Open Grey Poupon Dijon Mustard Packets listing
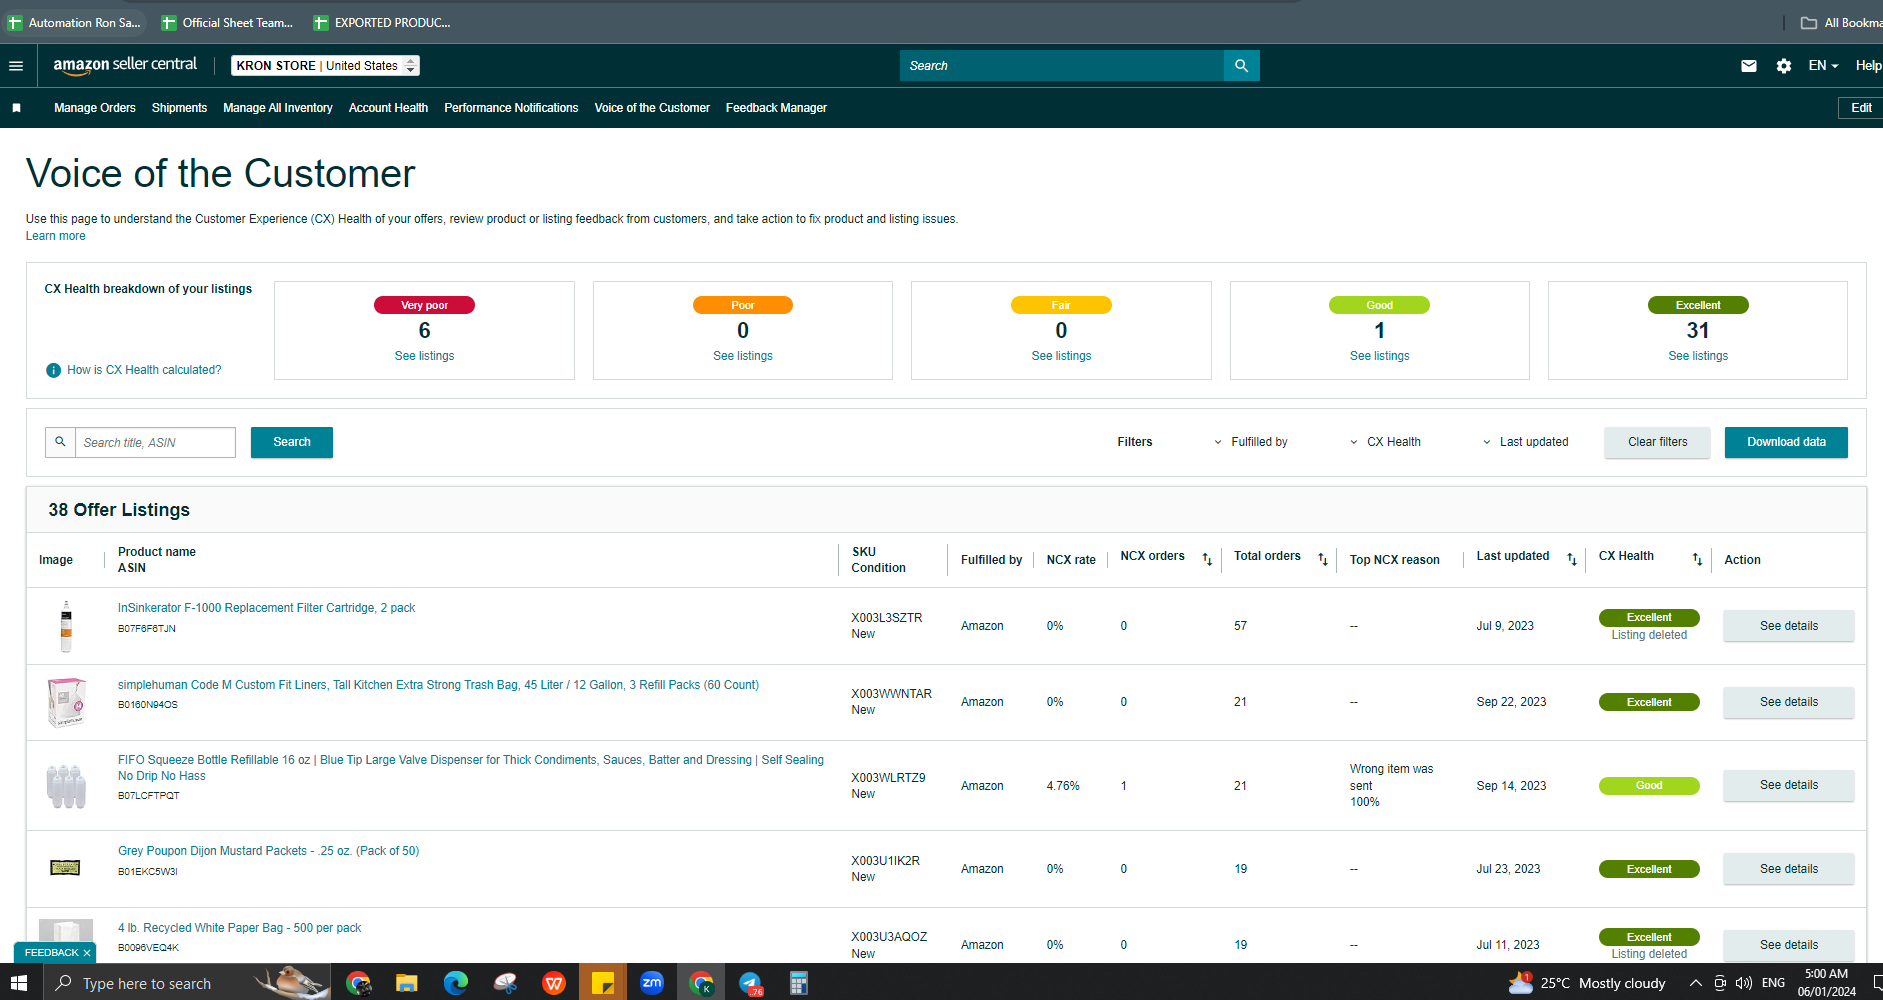Image resolution: width=1883 pixels, height=1000 pixels. point(268,851)
